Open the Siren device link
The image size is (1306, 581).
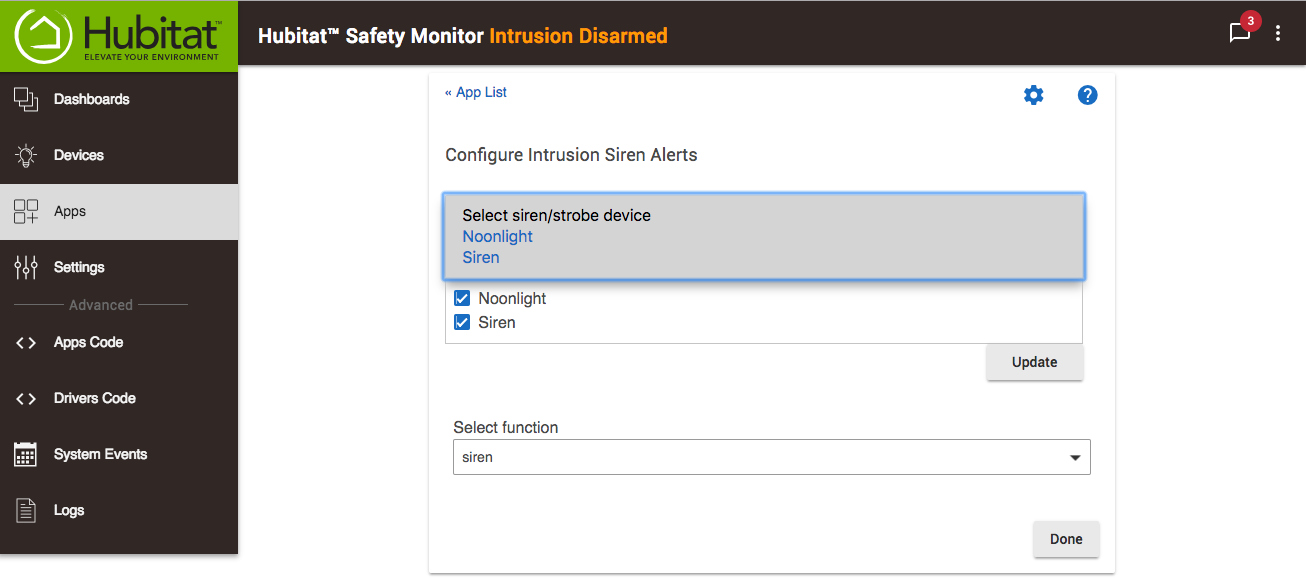(x=481, y=257)
